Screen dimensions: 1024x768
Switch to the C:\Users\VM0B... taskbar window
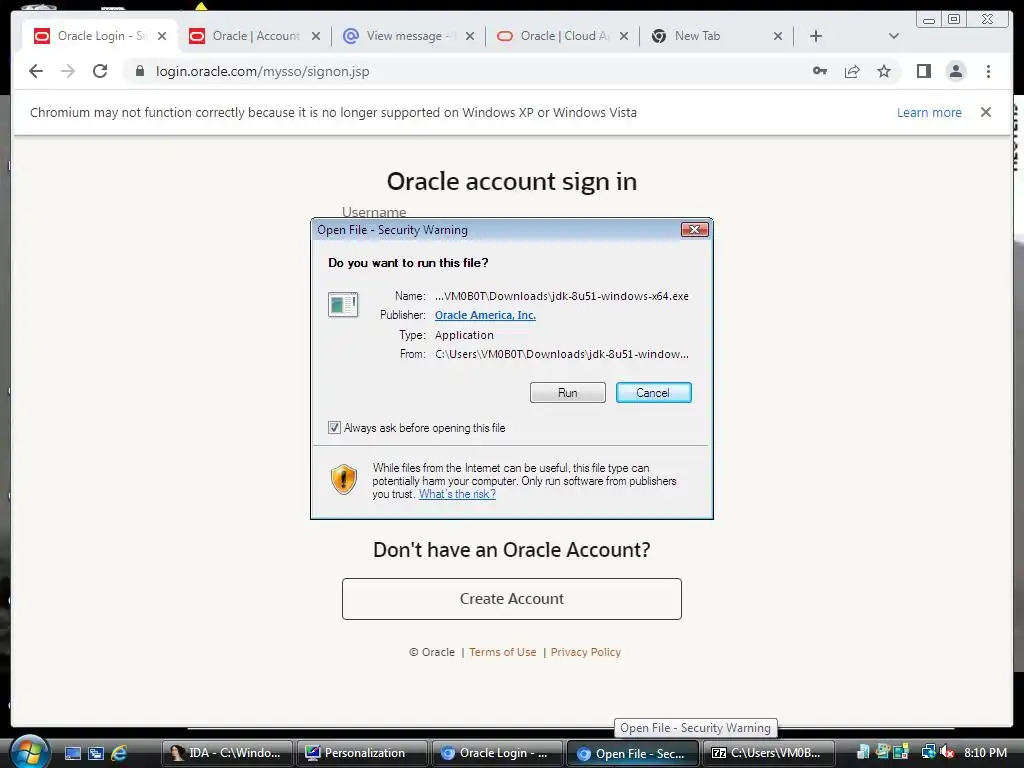point(768,753)
